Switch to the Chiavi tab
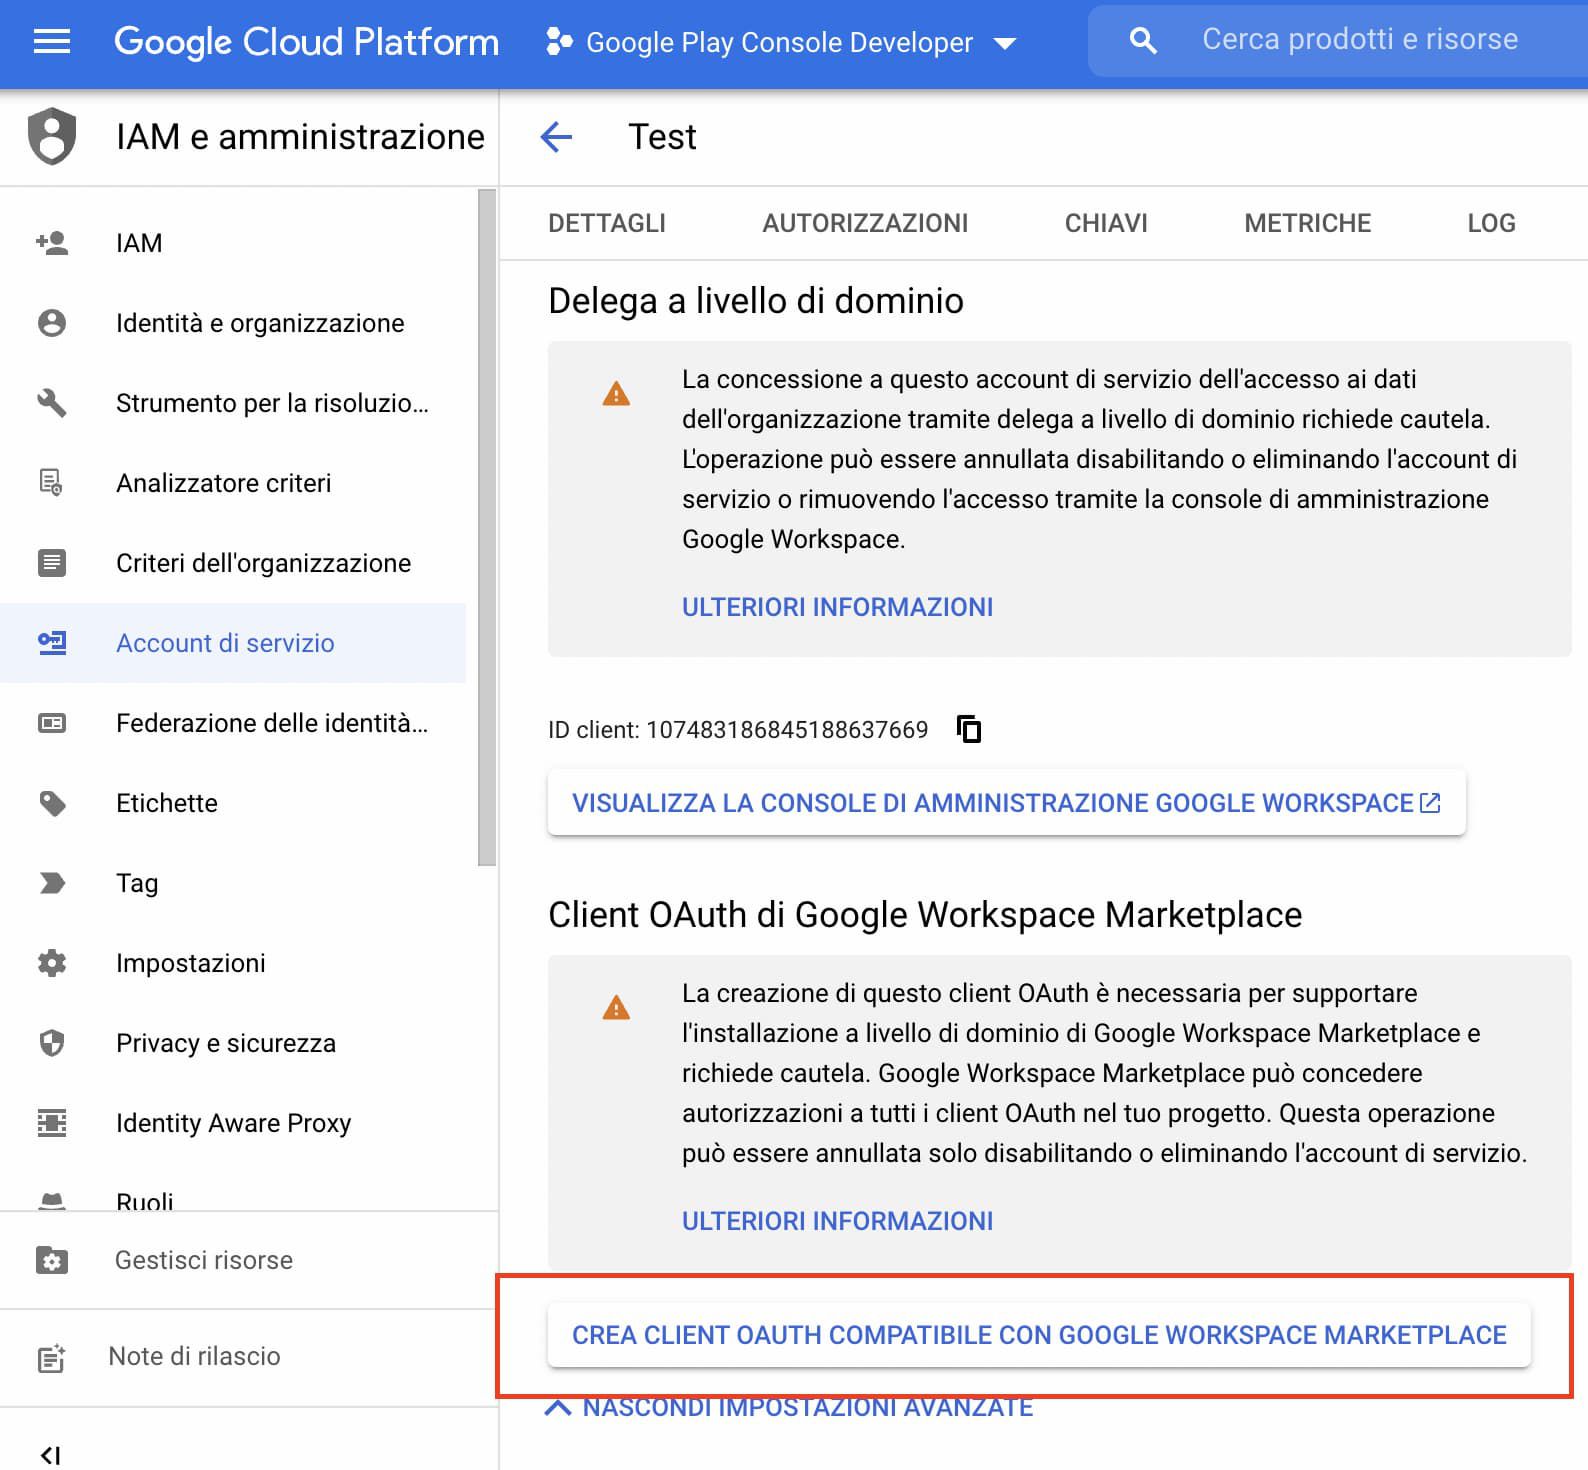 click(x=1105, y=223)
